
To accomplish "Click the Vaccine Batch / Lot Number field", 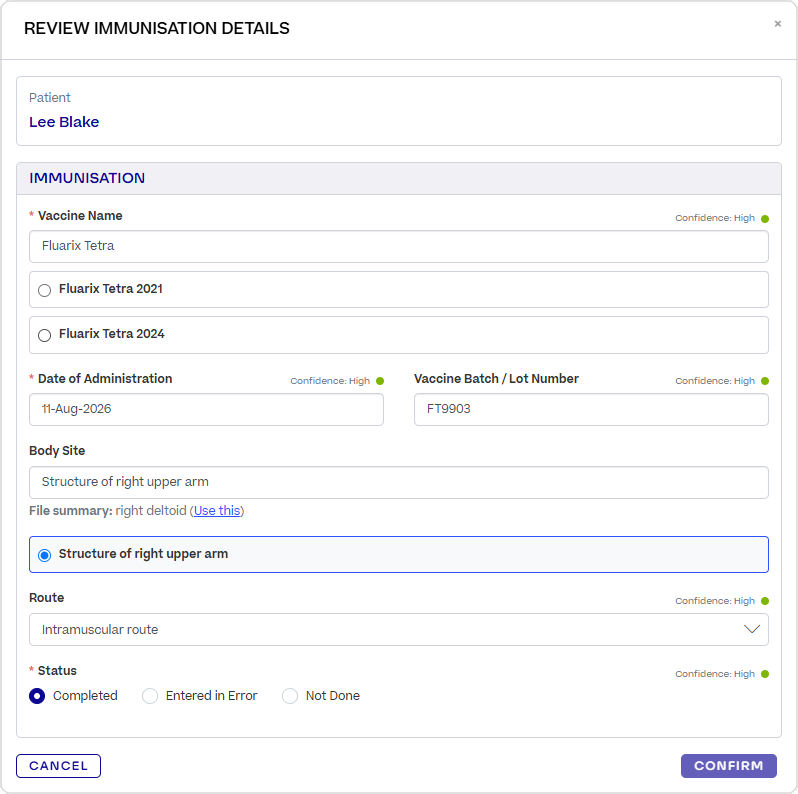I will point(591,409).
